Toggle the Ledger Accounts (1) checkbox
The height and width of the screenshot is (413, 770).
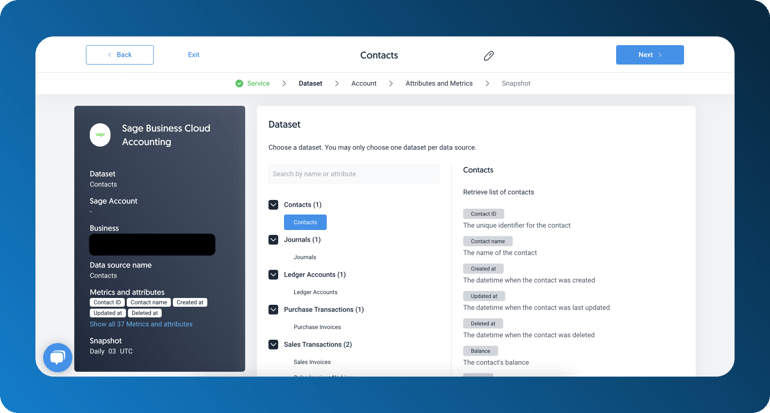point(273,275)
